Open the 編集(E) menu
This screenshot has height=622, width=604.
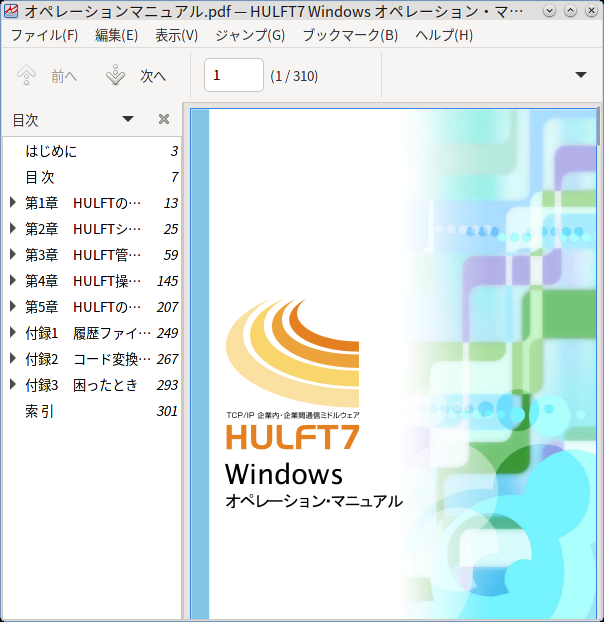116,35
